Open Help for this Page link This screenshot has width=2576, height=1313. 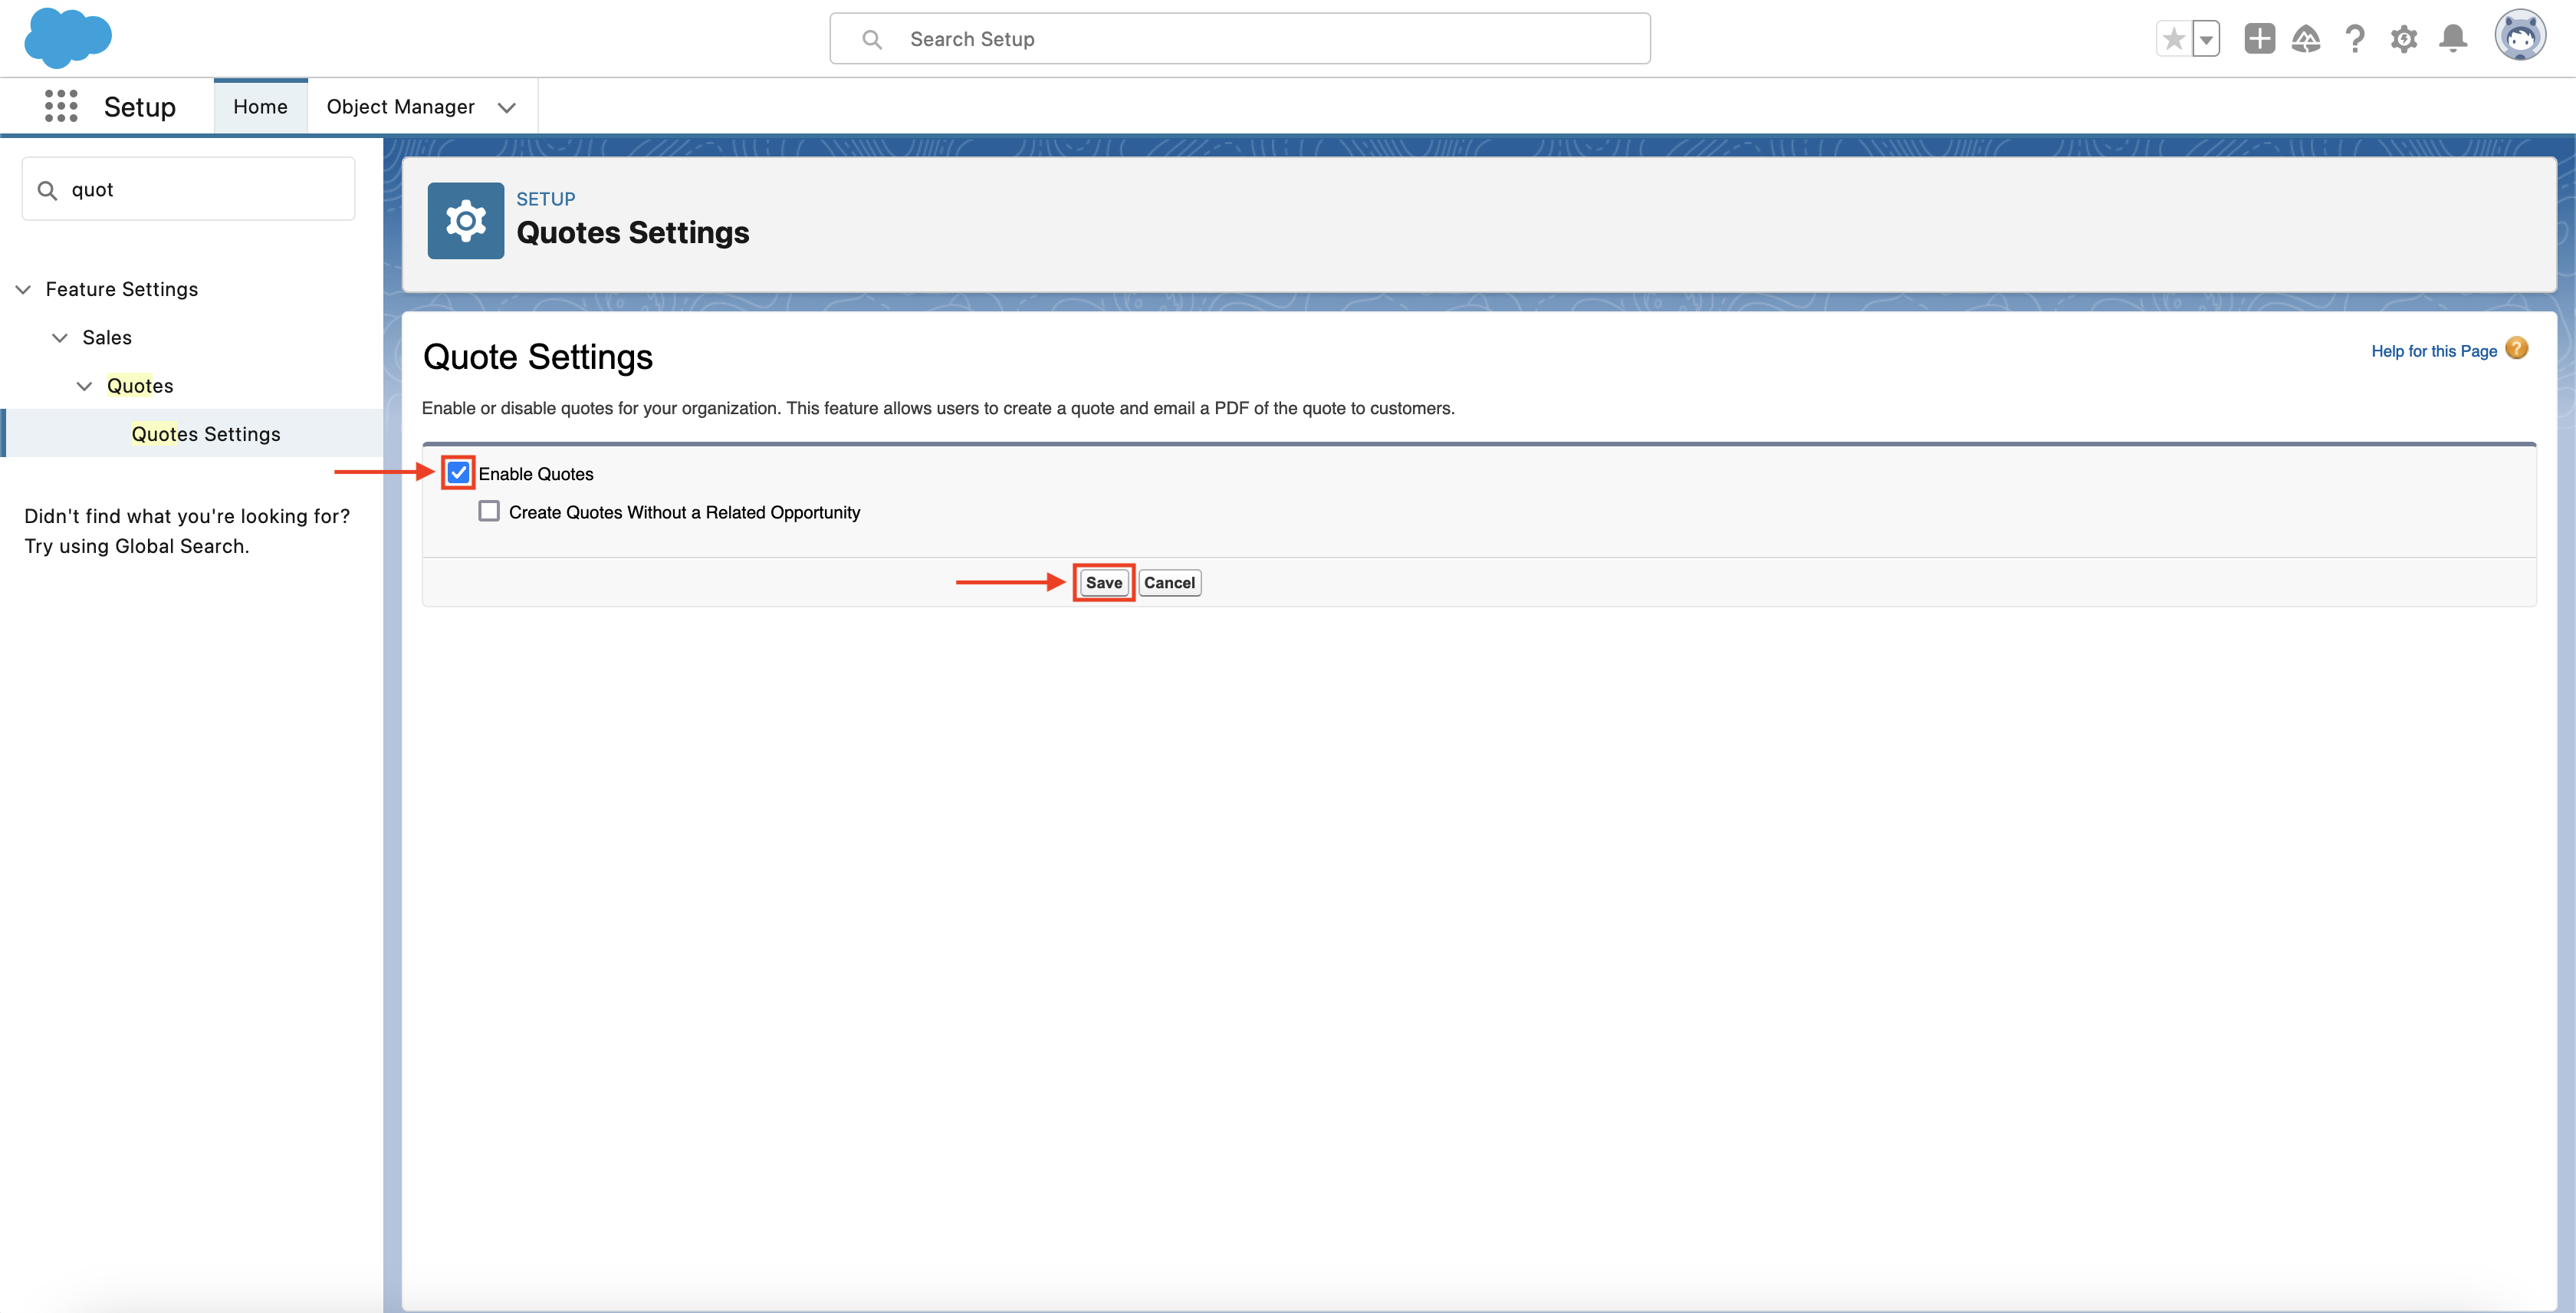tap(2433, 351)
